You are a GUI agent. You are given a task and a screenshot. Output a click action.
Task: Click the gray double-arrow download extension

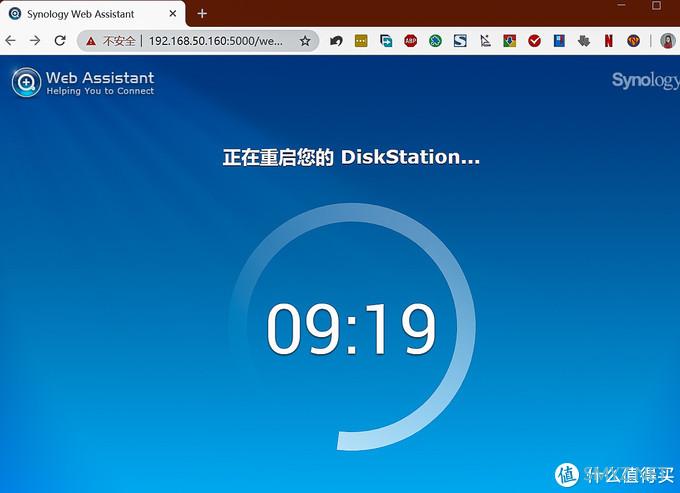pos(584,41)
